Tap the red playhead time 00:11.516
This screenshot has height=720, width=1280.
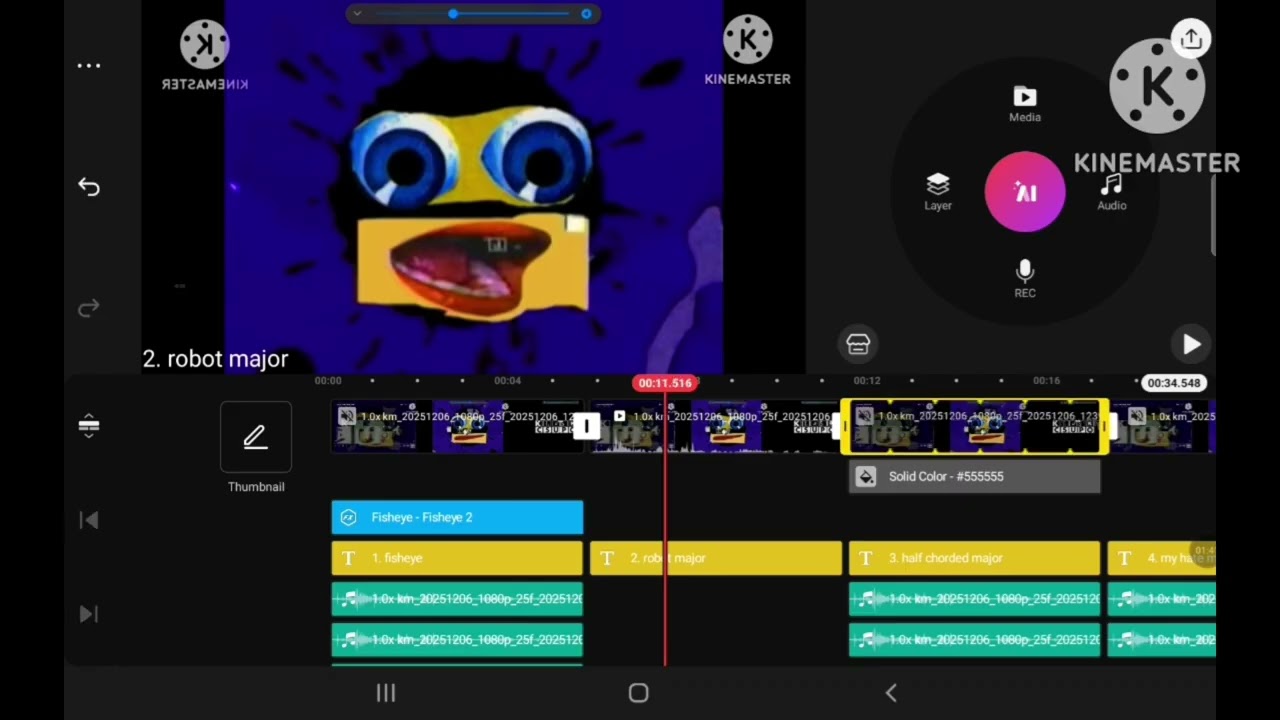(x=665, y=383)
